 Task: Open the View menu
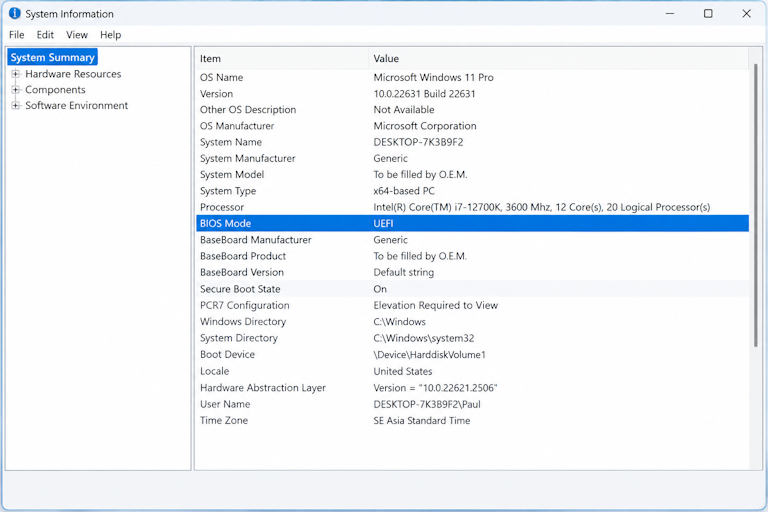click(x=77, y=35)
